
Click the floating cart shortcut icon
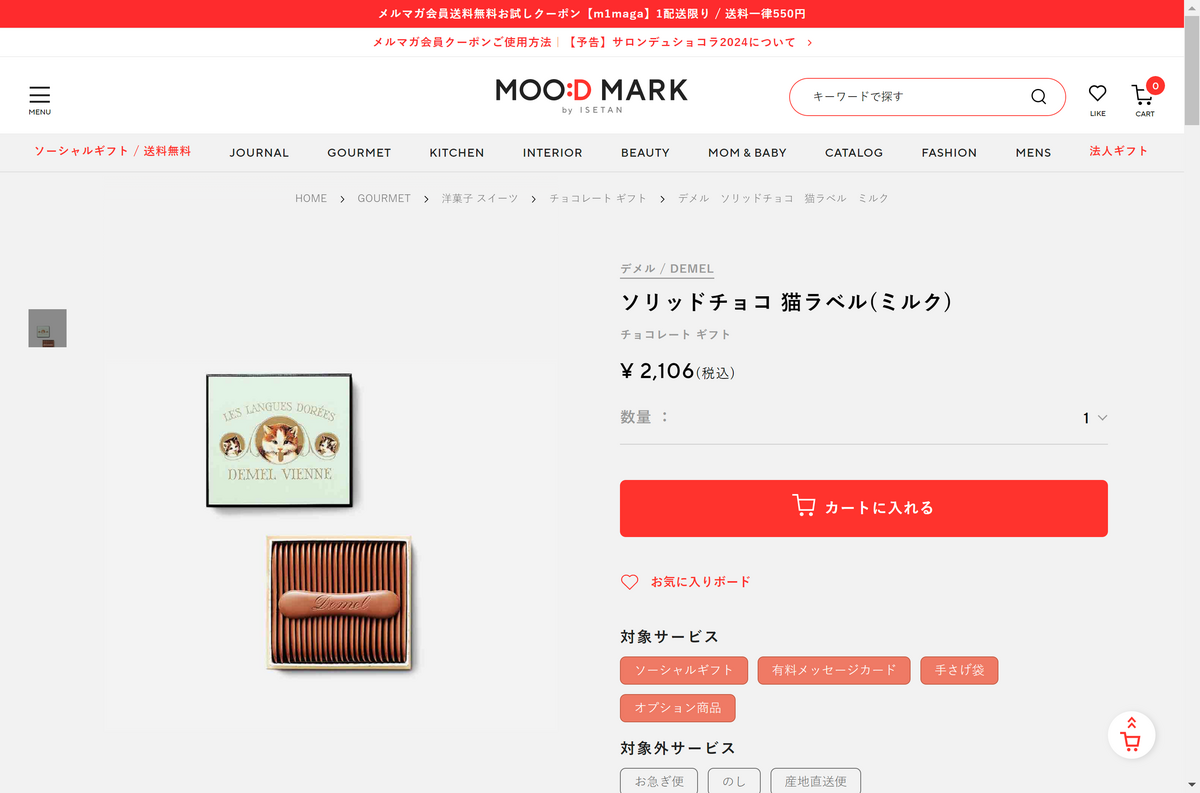(1131, 735)
